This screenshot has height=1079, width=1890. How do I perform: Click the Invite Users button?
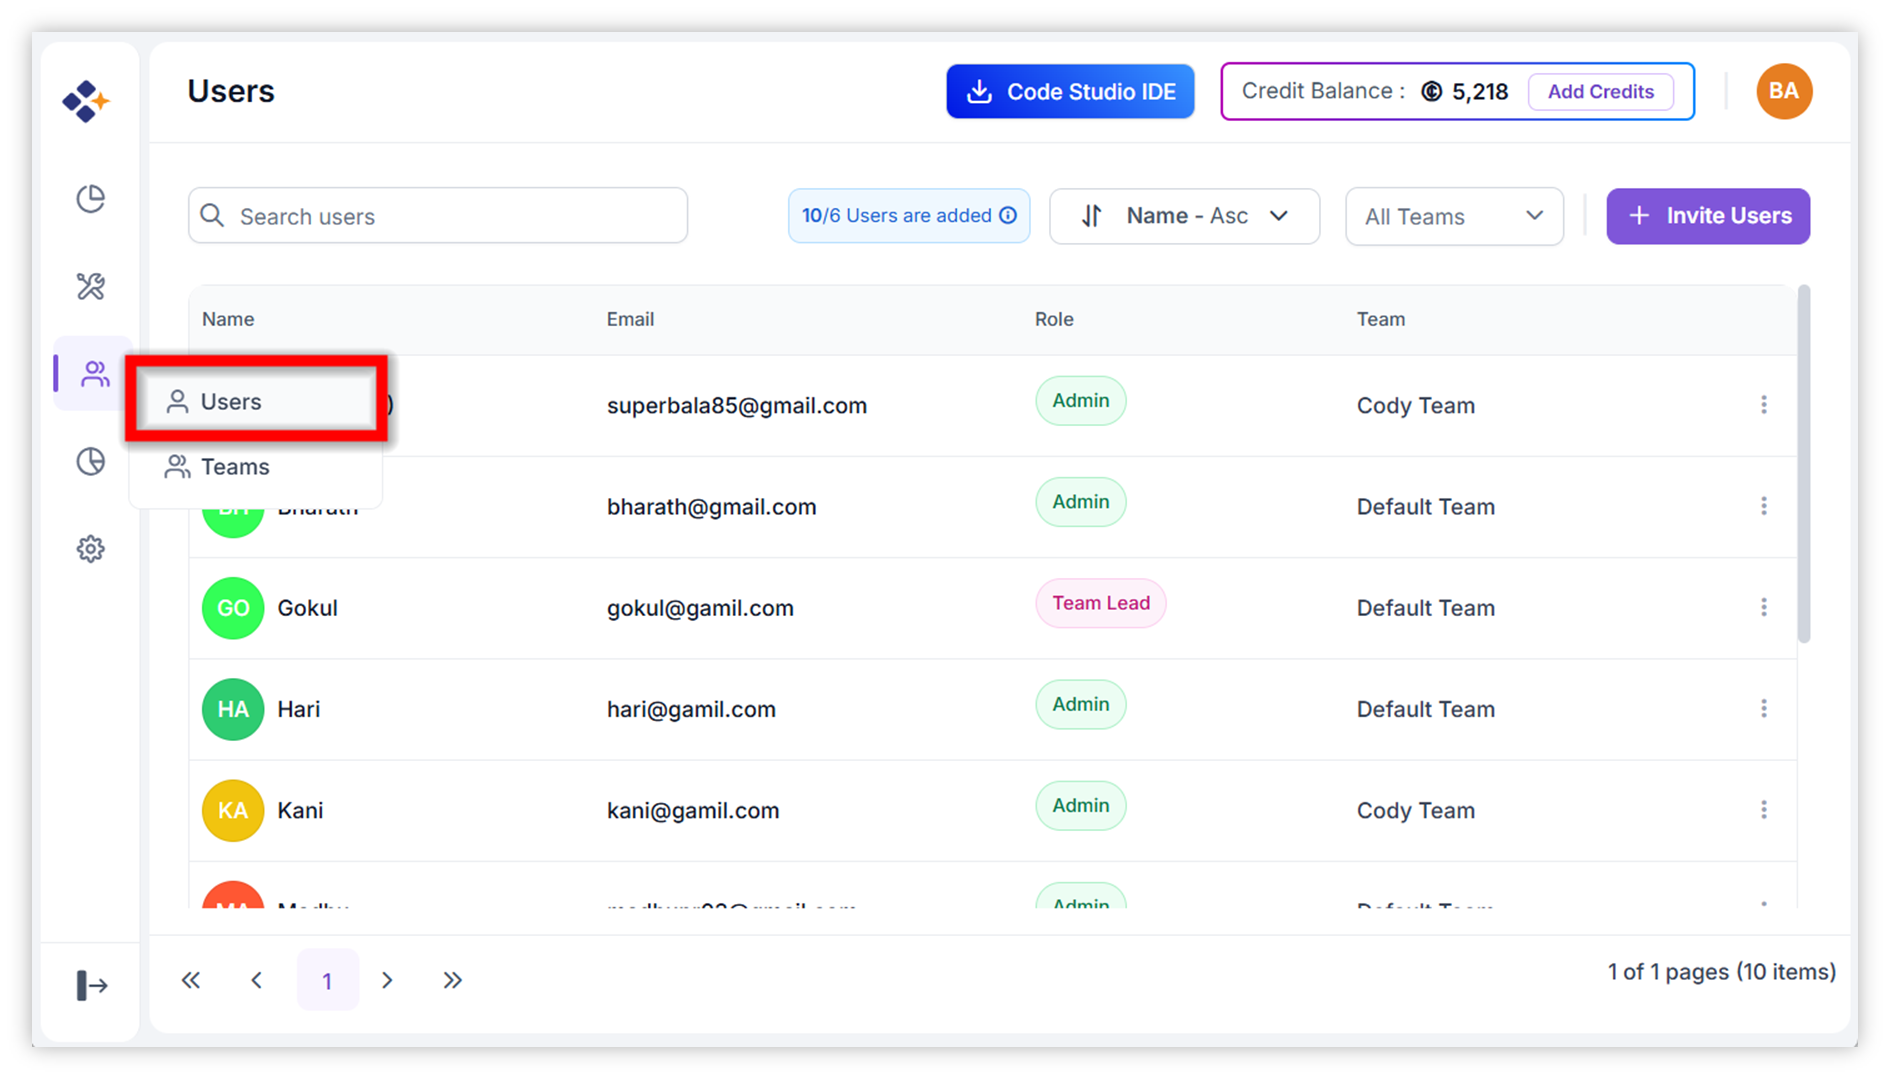click(1707, 216)
